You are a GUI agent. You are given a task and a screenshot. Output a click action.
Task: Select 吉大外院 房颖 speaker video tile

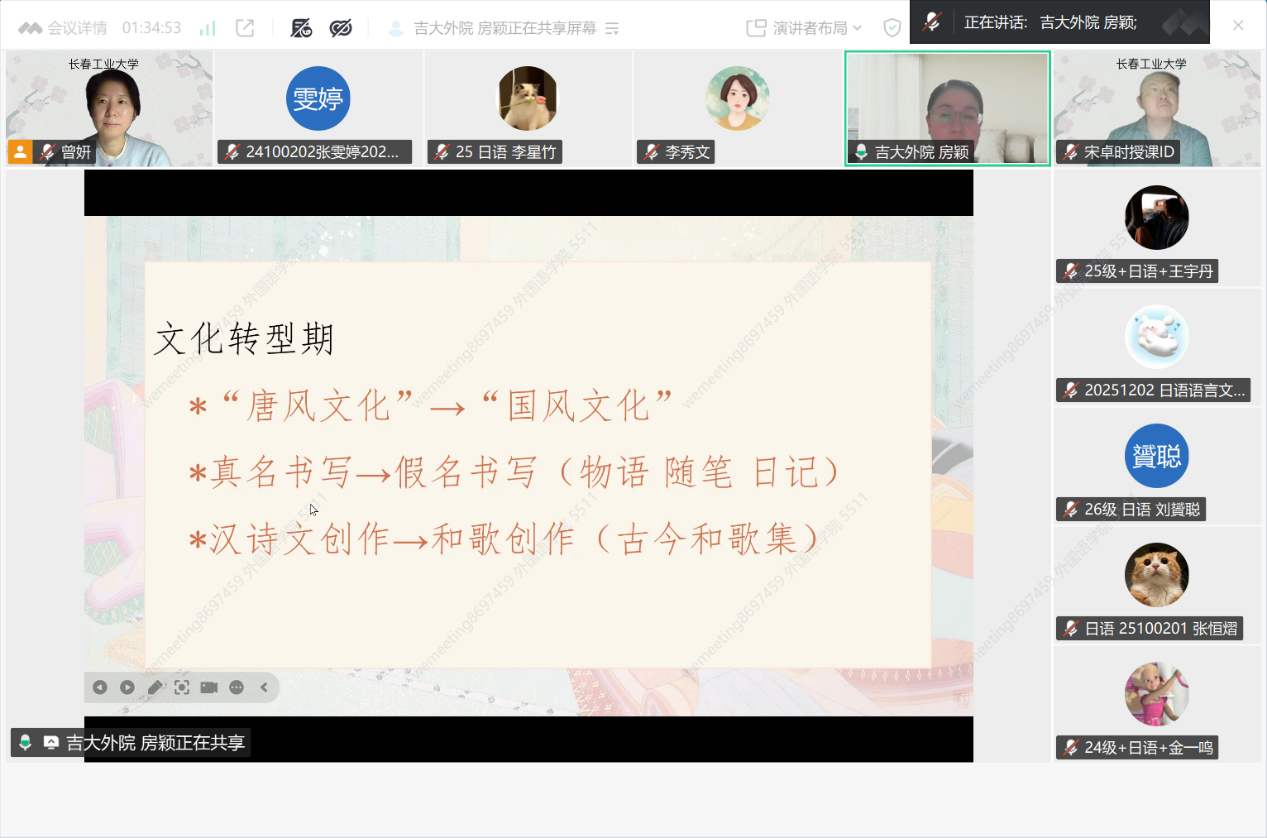[947, 108]
